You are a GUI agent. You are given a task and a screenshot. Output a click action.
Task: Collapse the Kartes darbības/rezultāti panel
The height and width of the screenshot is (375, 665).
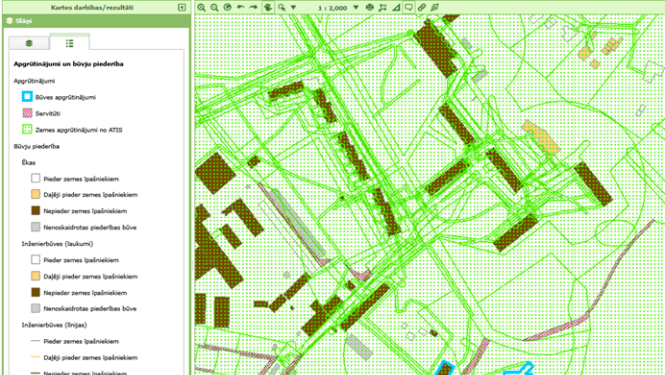(182, 7)
